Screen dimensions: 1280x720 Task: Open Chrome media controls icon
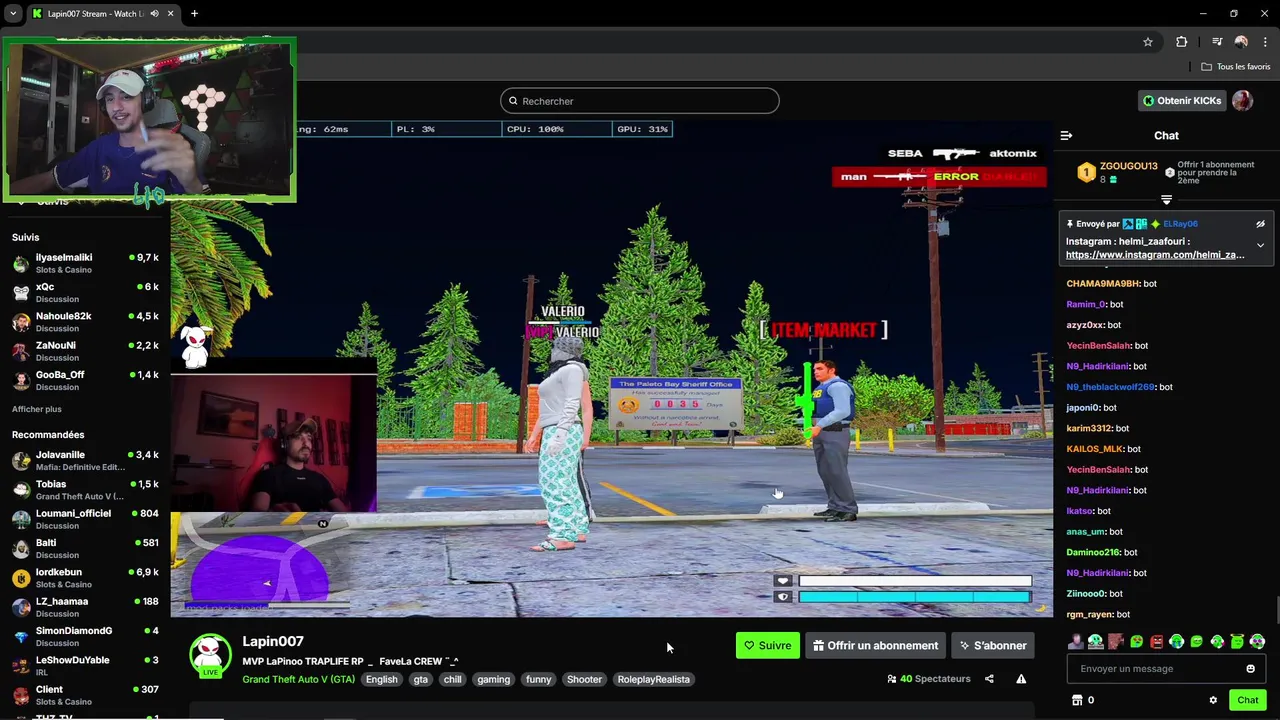pyautogui.click(x=1217, y=42)
